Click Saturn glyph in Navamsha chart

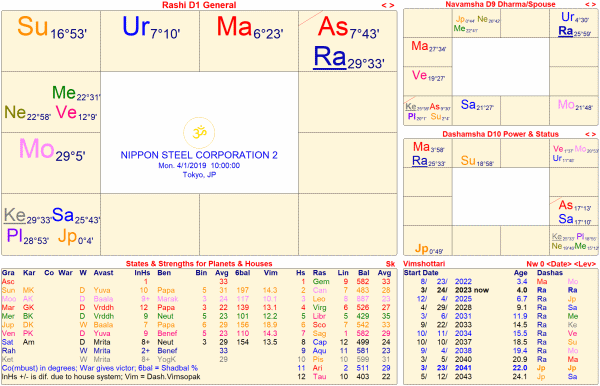click(468, 104)
